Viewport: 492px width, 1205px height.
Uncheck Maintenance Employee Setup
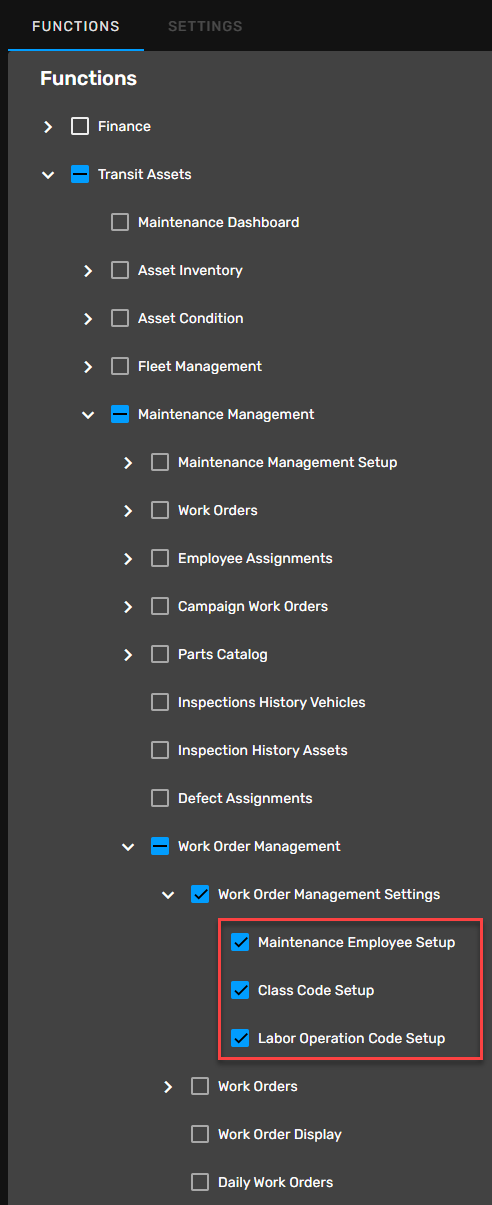pyautogui.click(x=240, y=943)
